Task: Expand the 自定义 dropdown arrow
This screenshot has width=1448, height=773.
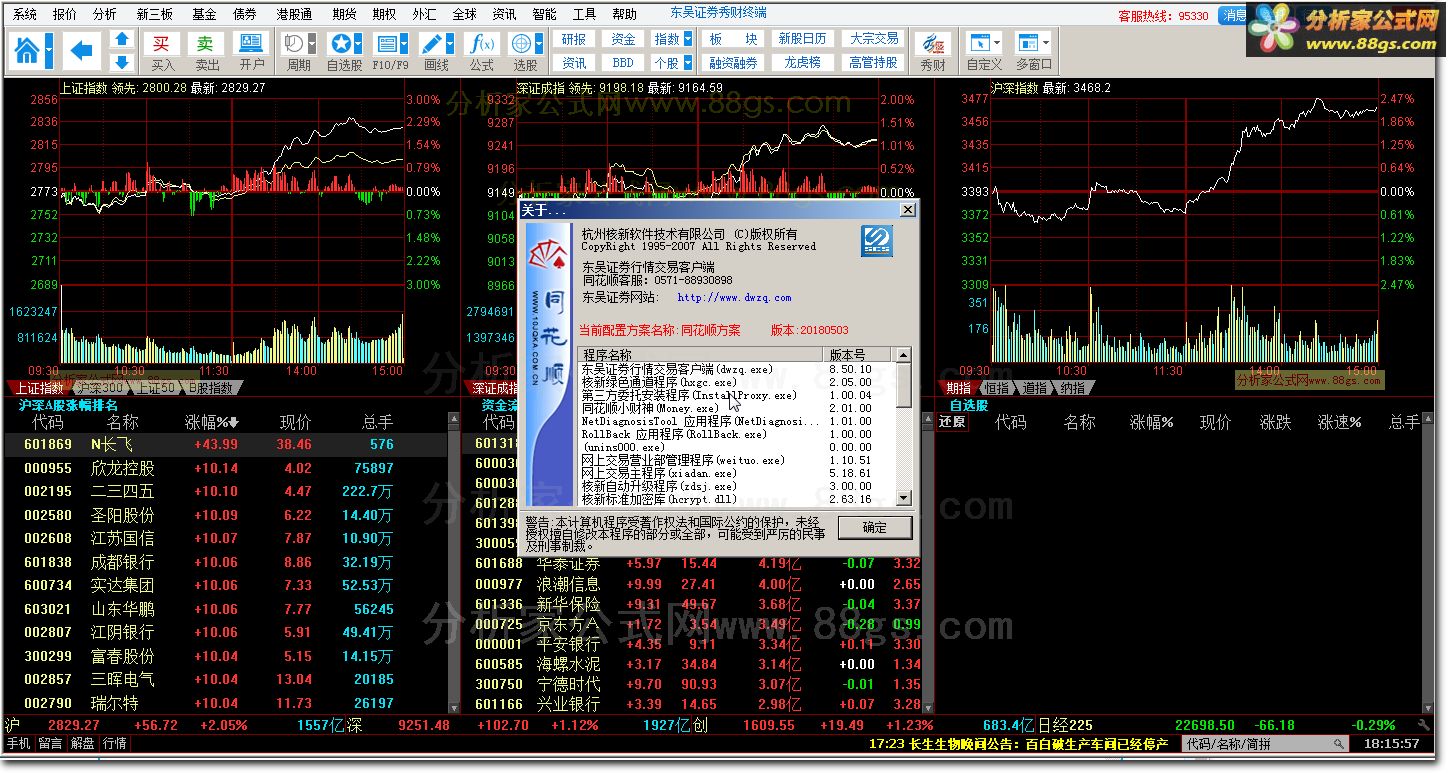Action: [998, 44]
